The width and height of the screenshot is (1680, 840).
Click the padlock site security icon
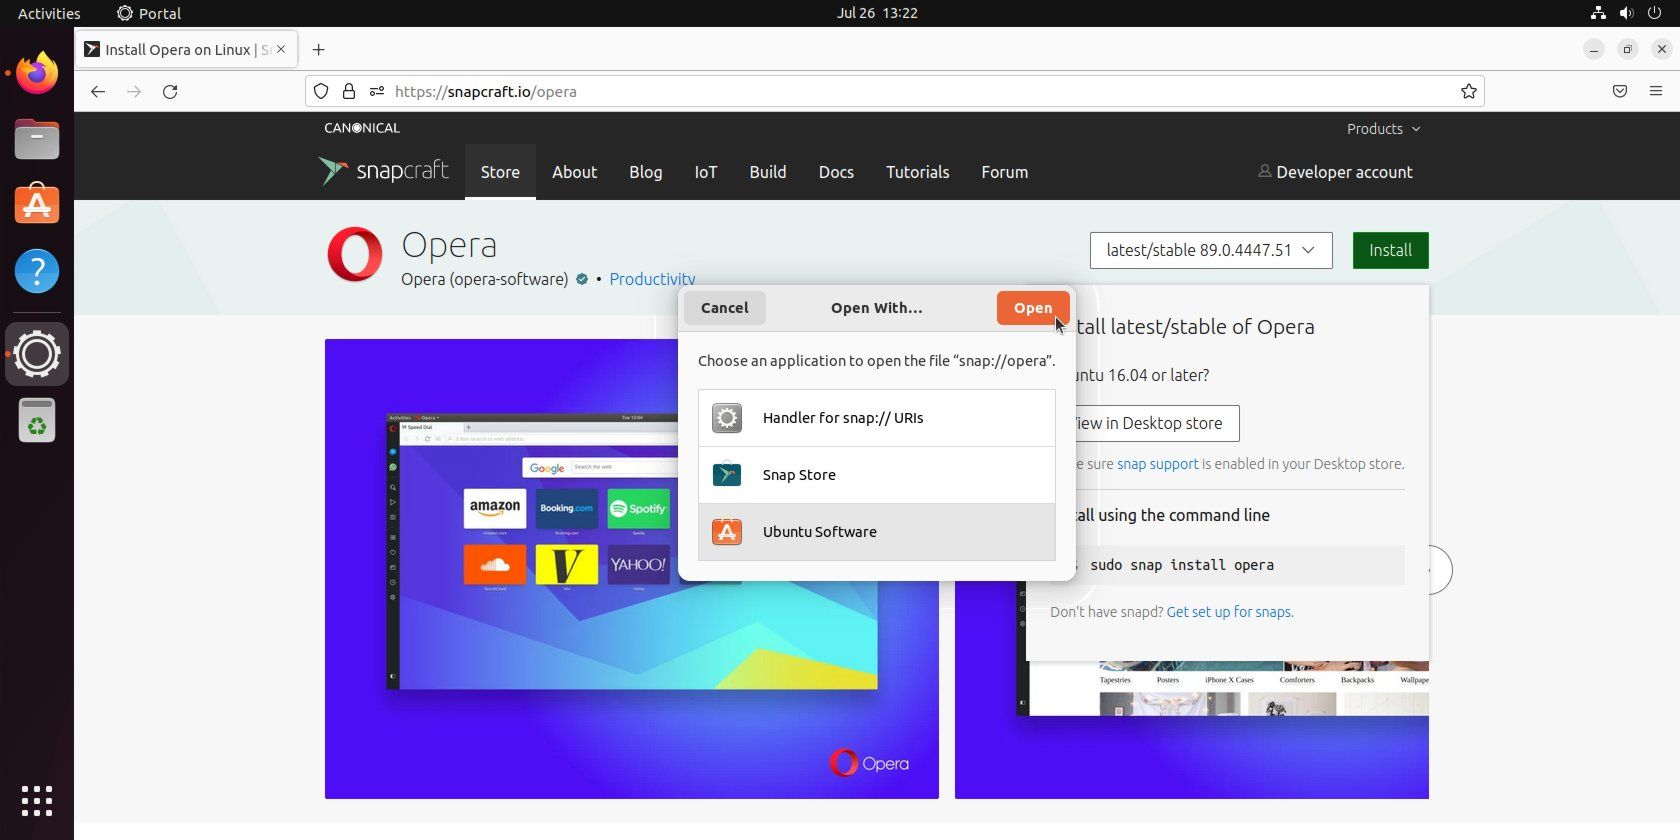click(x=349, y=91)
